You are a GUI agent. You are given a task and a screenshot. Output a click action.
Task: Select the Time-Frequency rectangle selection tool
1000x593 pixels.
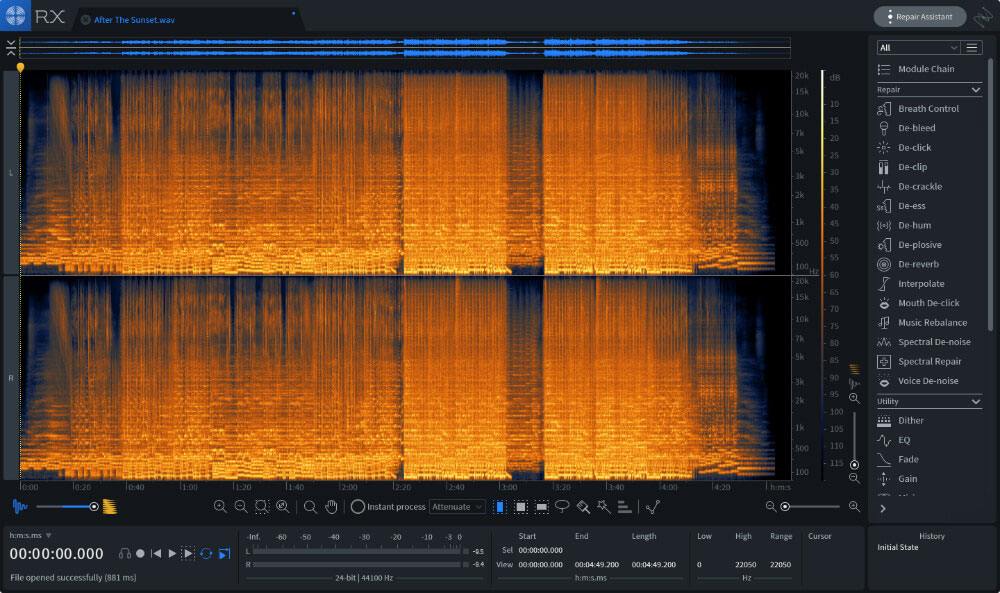(x=521, y=507)
